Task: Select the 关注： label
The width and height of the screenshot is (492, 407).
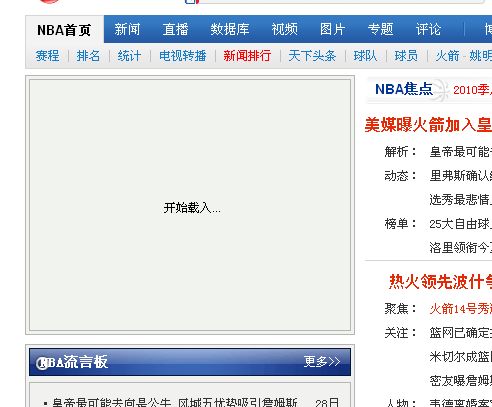Action: (401, 333)
